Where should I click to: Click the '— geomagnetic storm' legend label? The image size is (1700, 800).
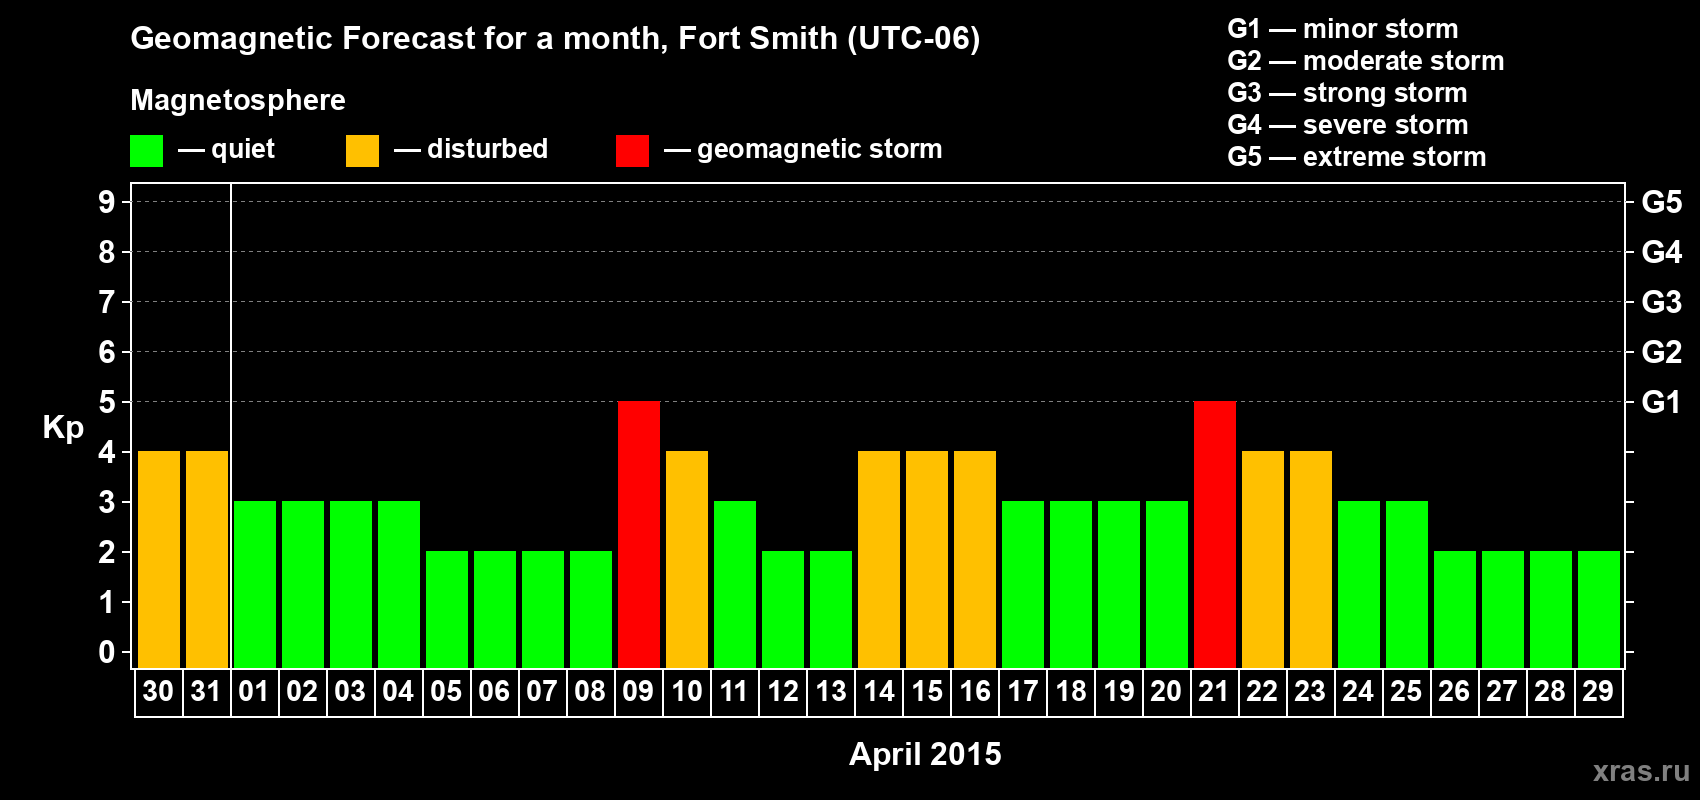coord(803,150)
